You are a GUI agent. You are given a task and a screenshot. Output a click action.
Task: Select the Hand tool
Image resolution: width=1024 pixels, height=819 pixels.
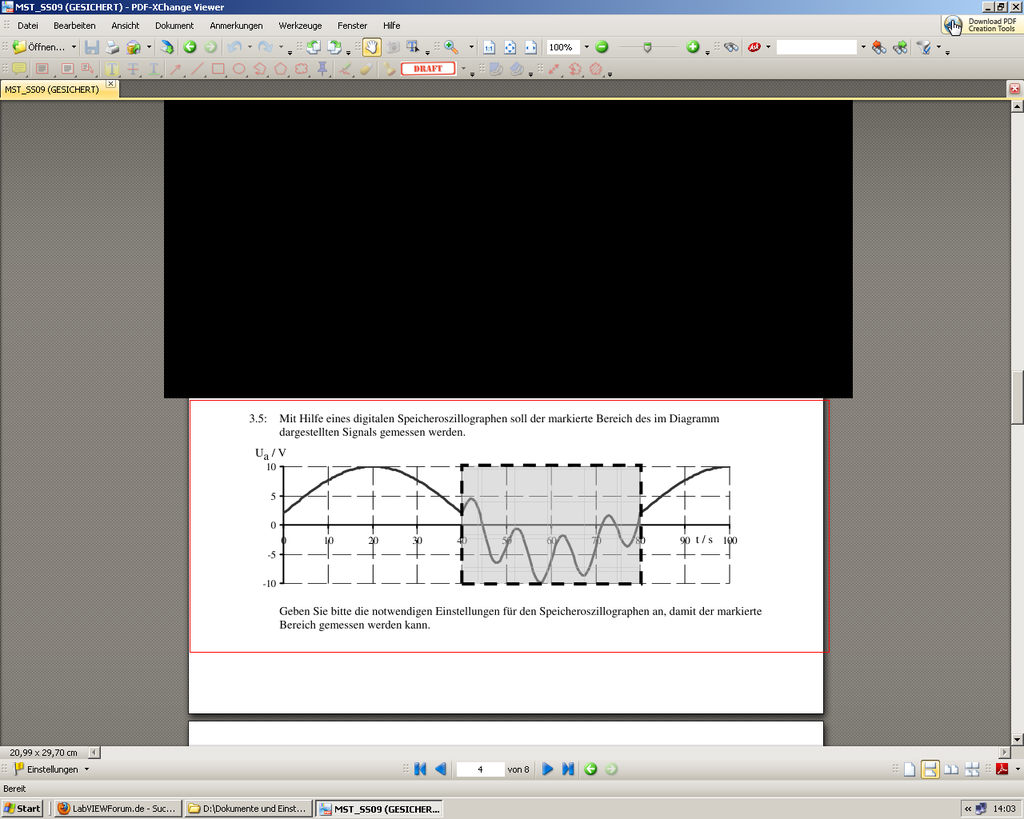[371, 47]
